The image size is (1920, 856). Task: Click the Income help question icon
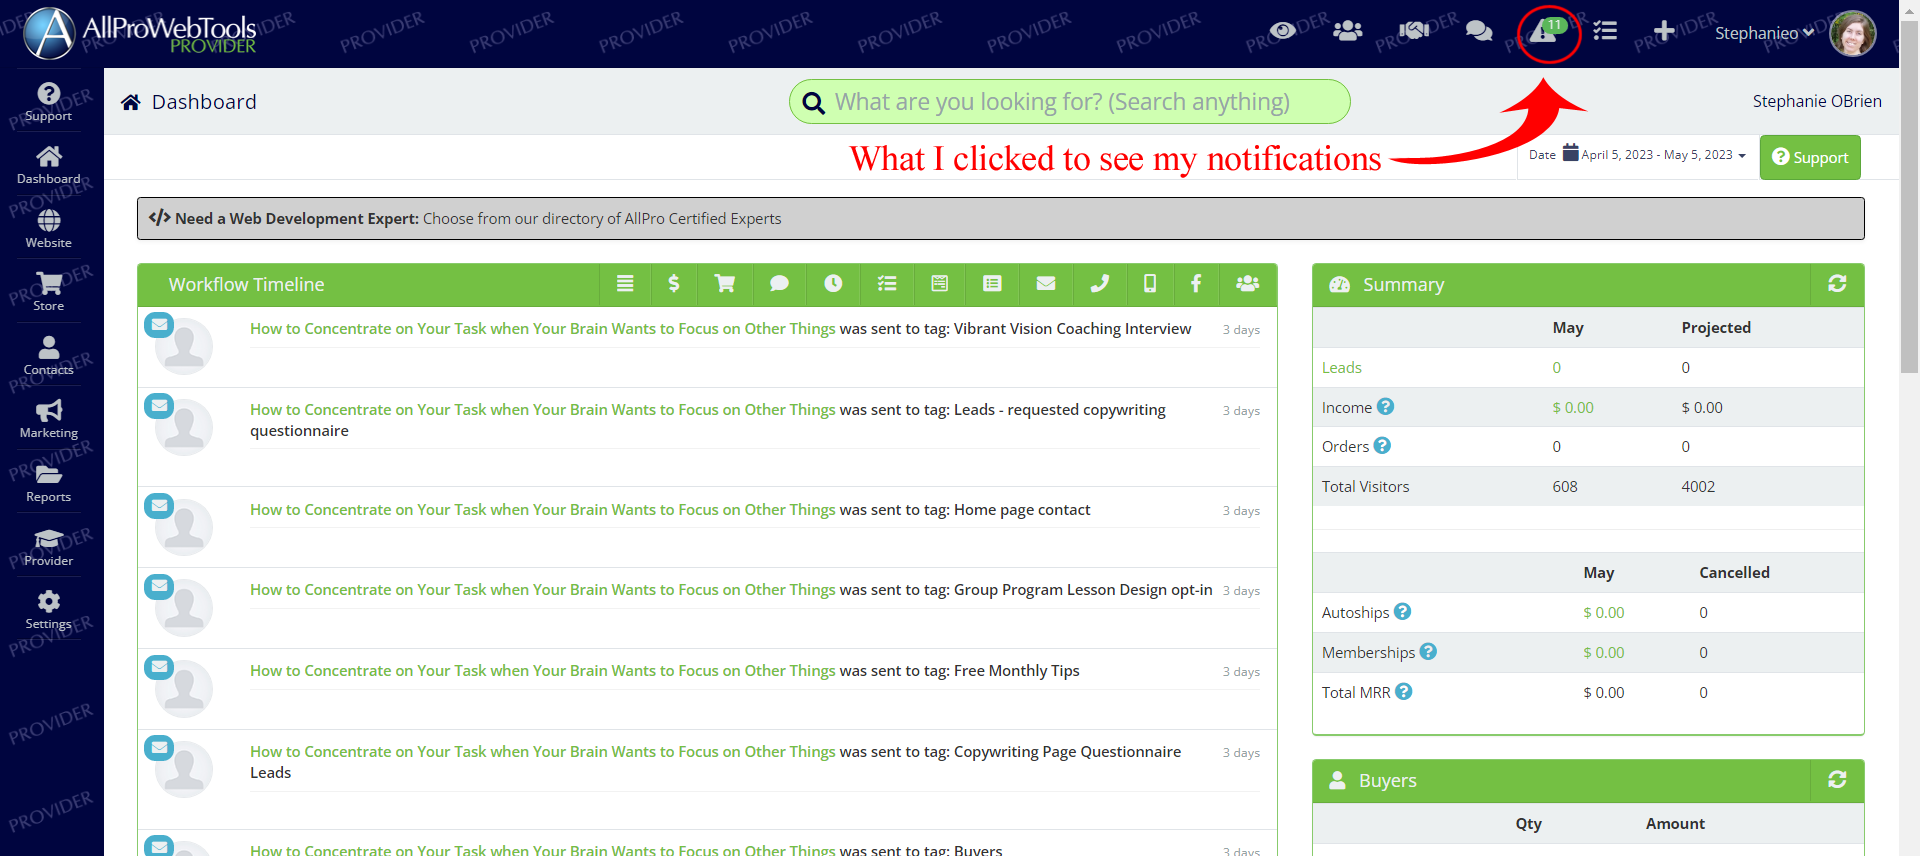pos(1385,406)
